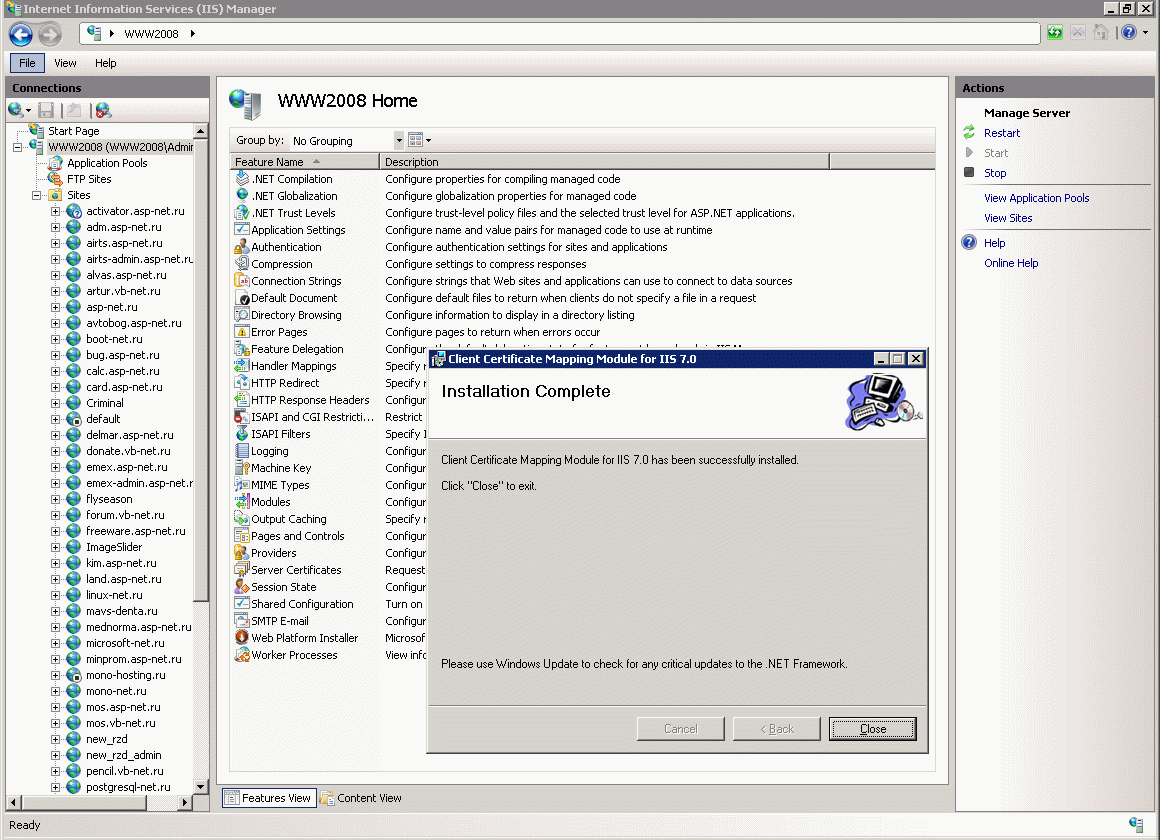Click the Home icon in the address bar
Viewport: 1160px width, 840px height.
tap(1101, 33)
